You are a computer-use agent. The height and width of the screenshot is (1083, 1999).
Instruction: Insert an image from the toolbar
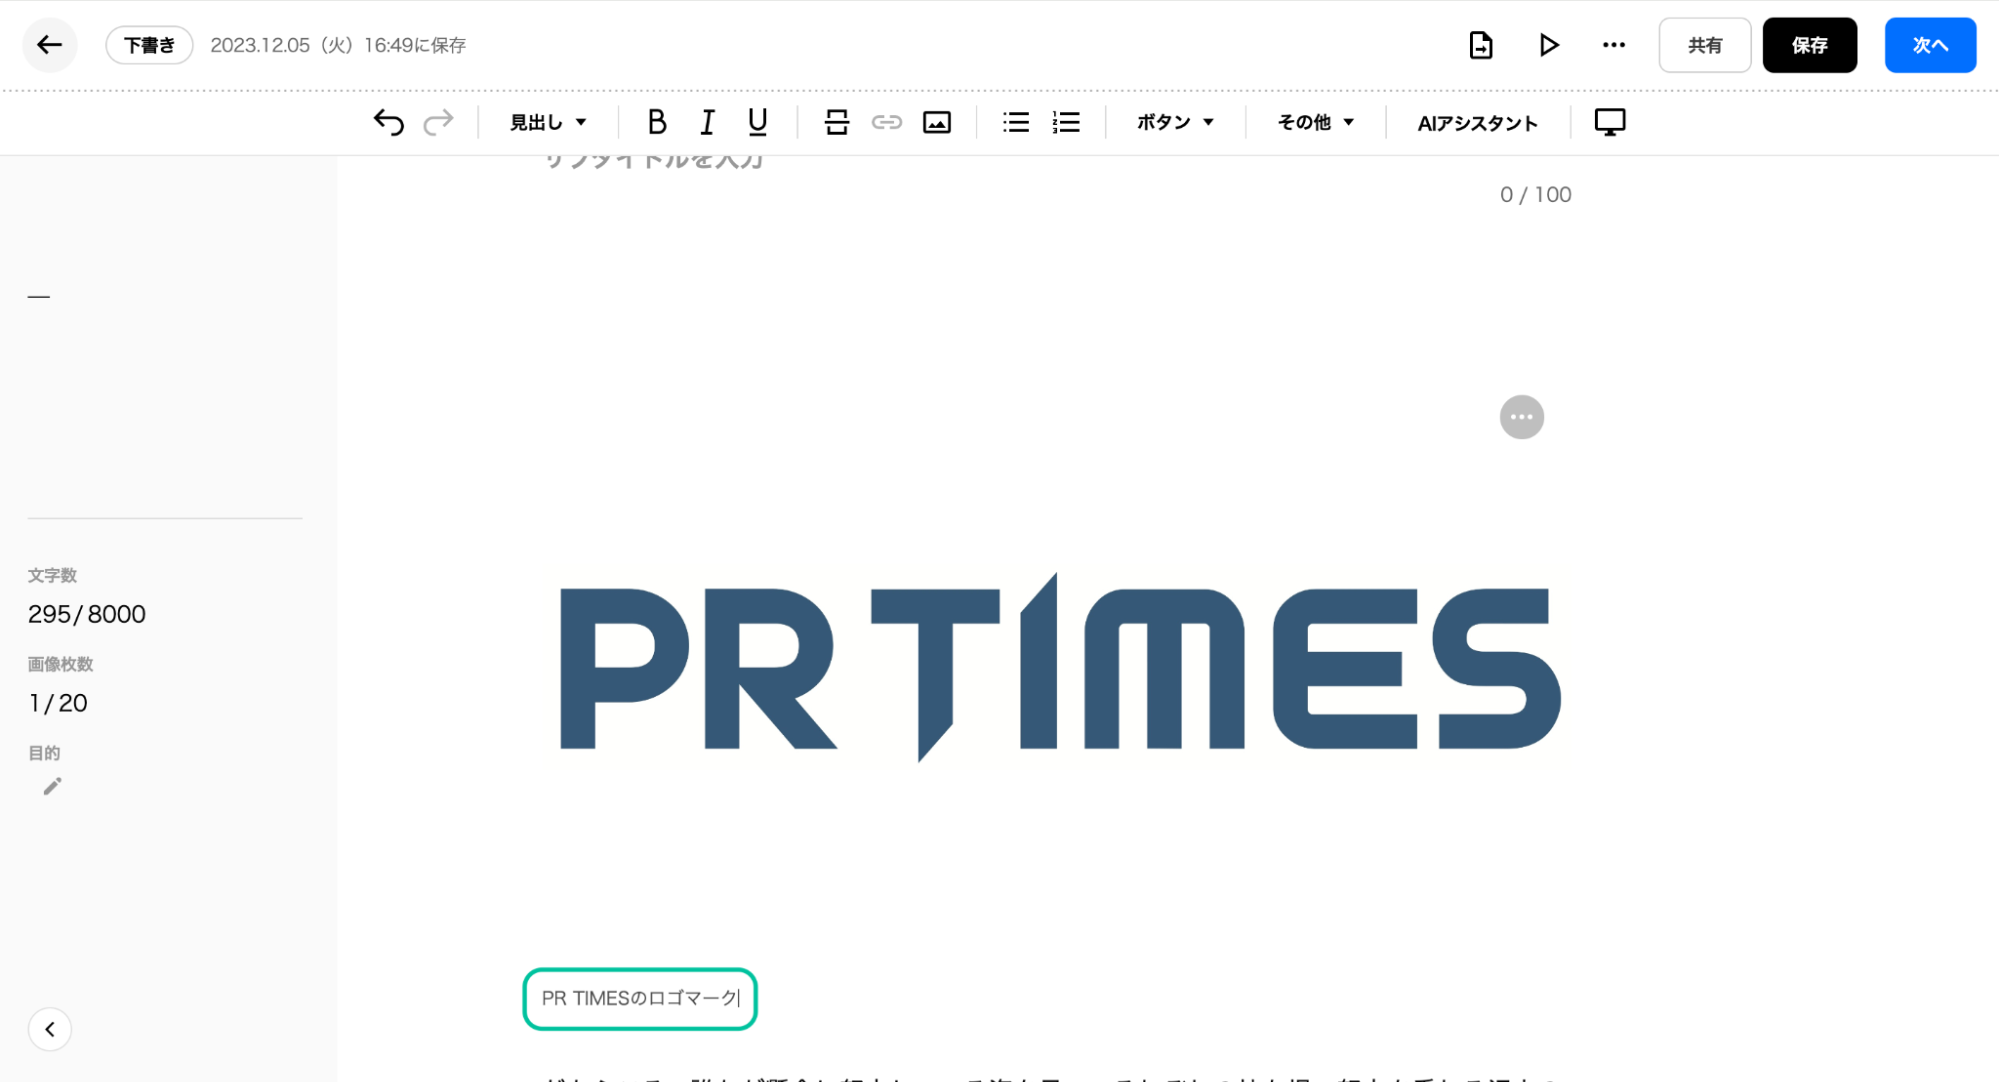tap(937, 122)
